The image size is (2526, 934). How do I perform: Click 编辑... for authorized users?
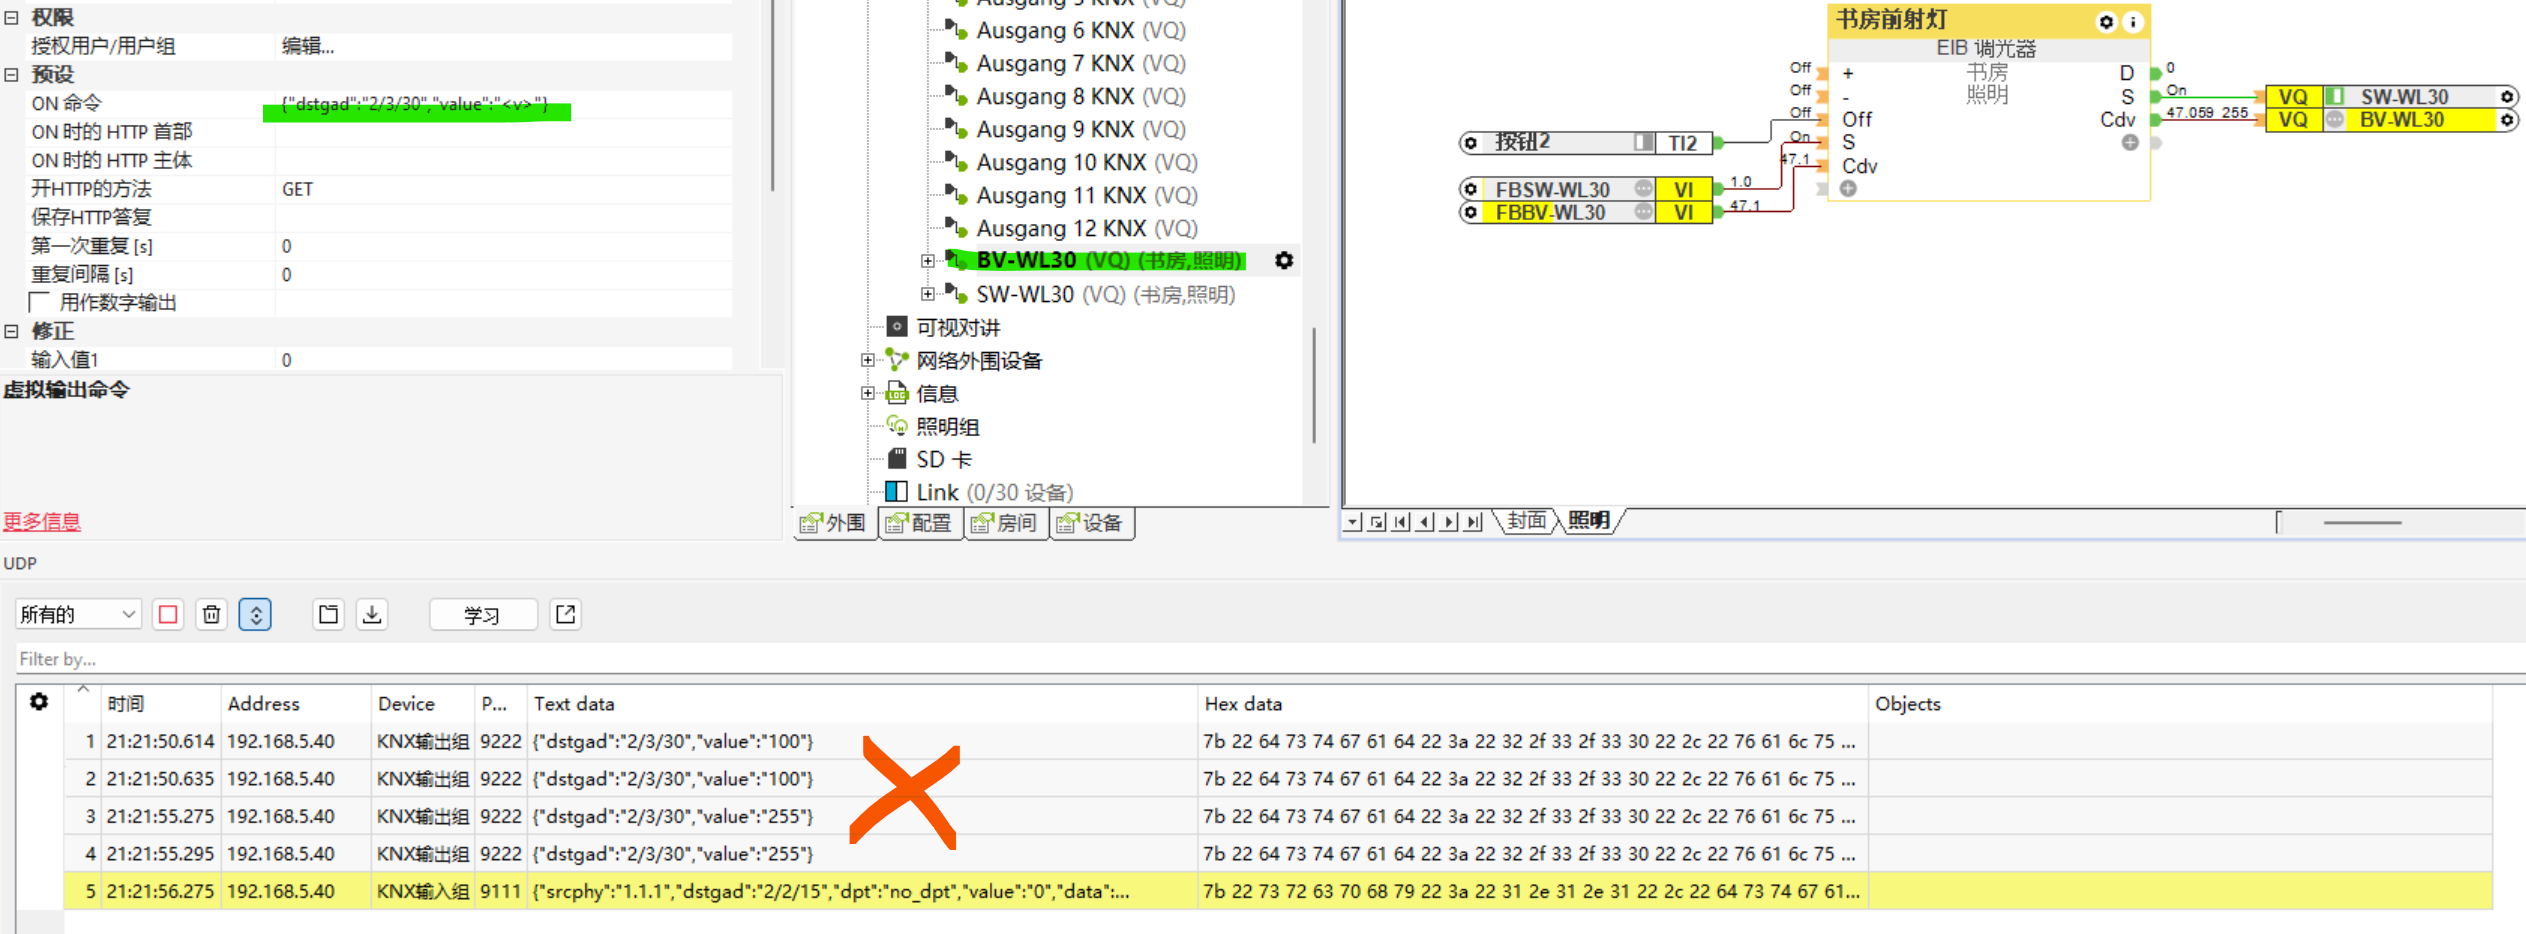308,46
